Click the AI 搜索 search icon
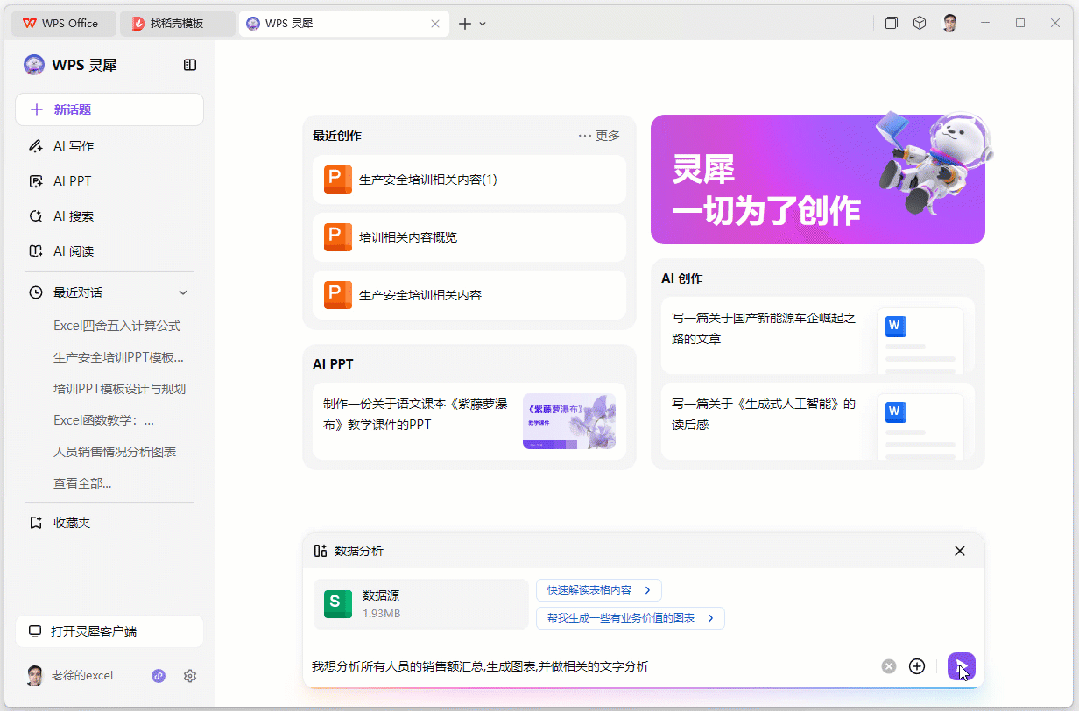This screenshot has width=1079, height=711. (x=36, y=216)
